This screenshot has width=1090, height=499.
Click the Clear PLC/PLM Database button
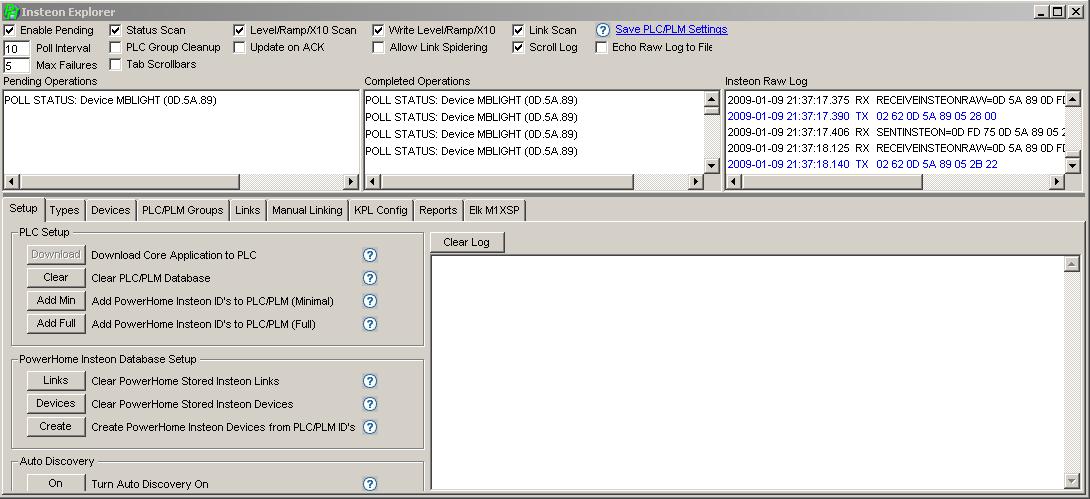56,277
